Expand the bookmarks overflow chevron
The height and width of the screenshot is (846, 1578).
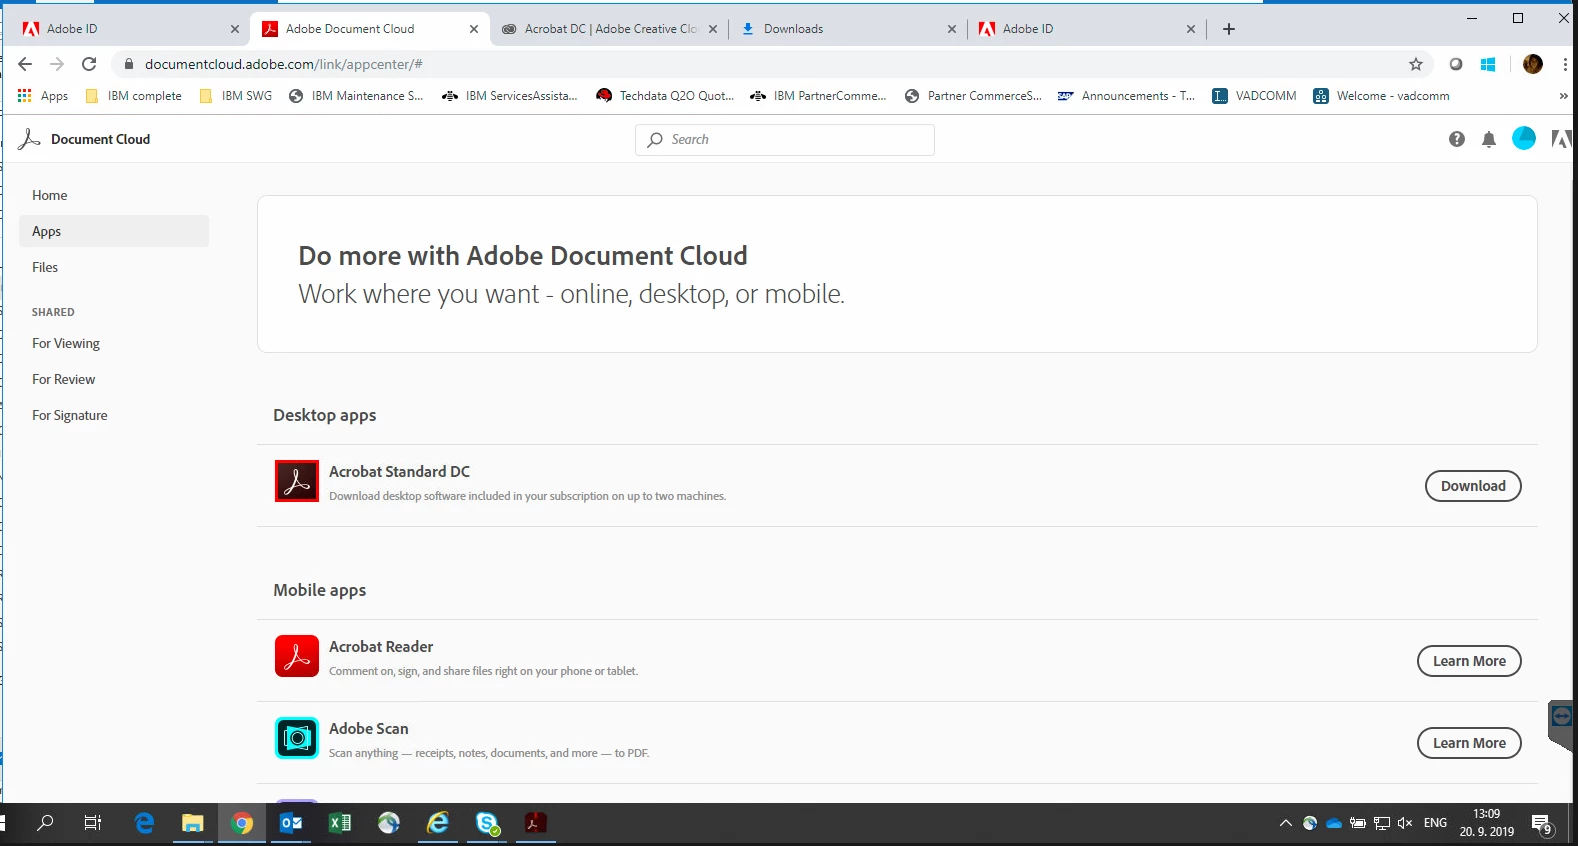pyautogui.click(x=1564, y=96)
